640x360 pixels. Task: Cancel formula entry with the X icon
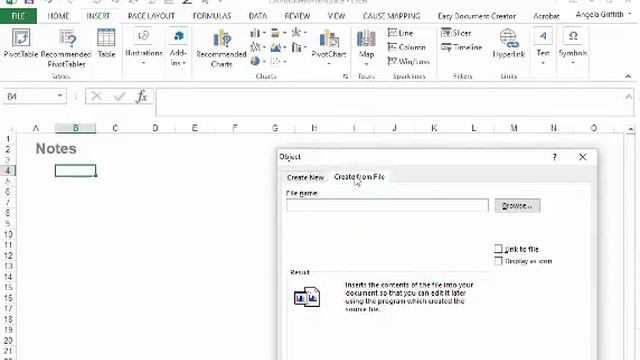97,97
